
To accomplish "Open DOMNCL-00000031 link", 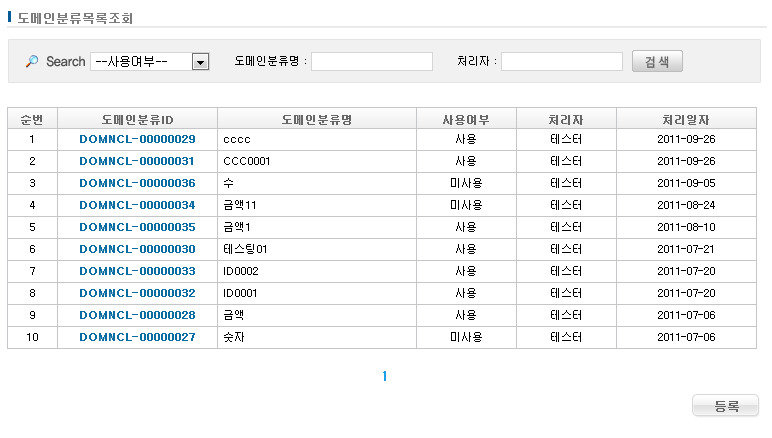I will pos(137,161).
